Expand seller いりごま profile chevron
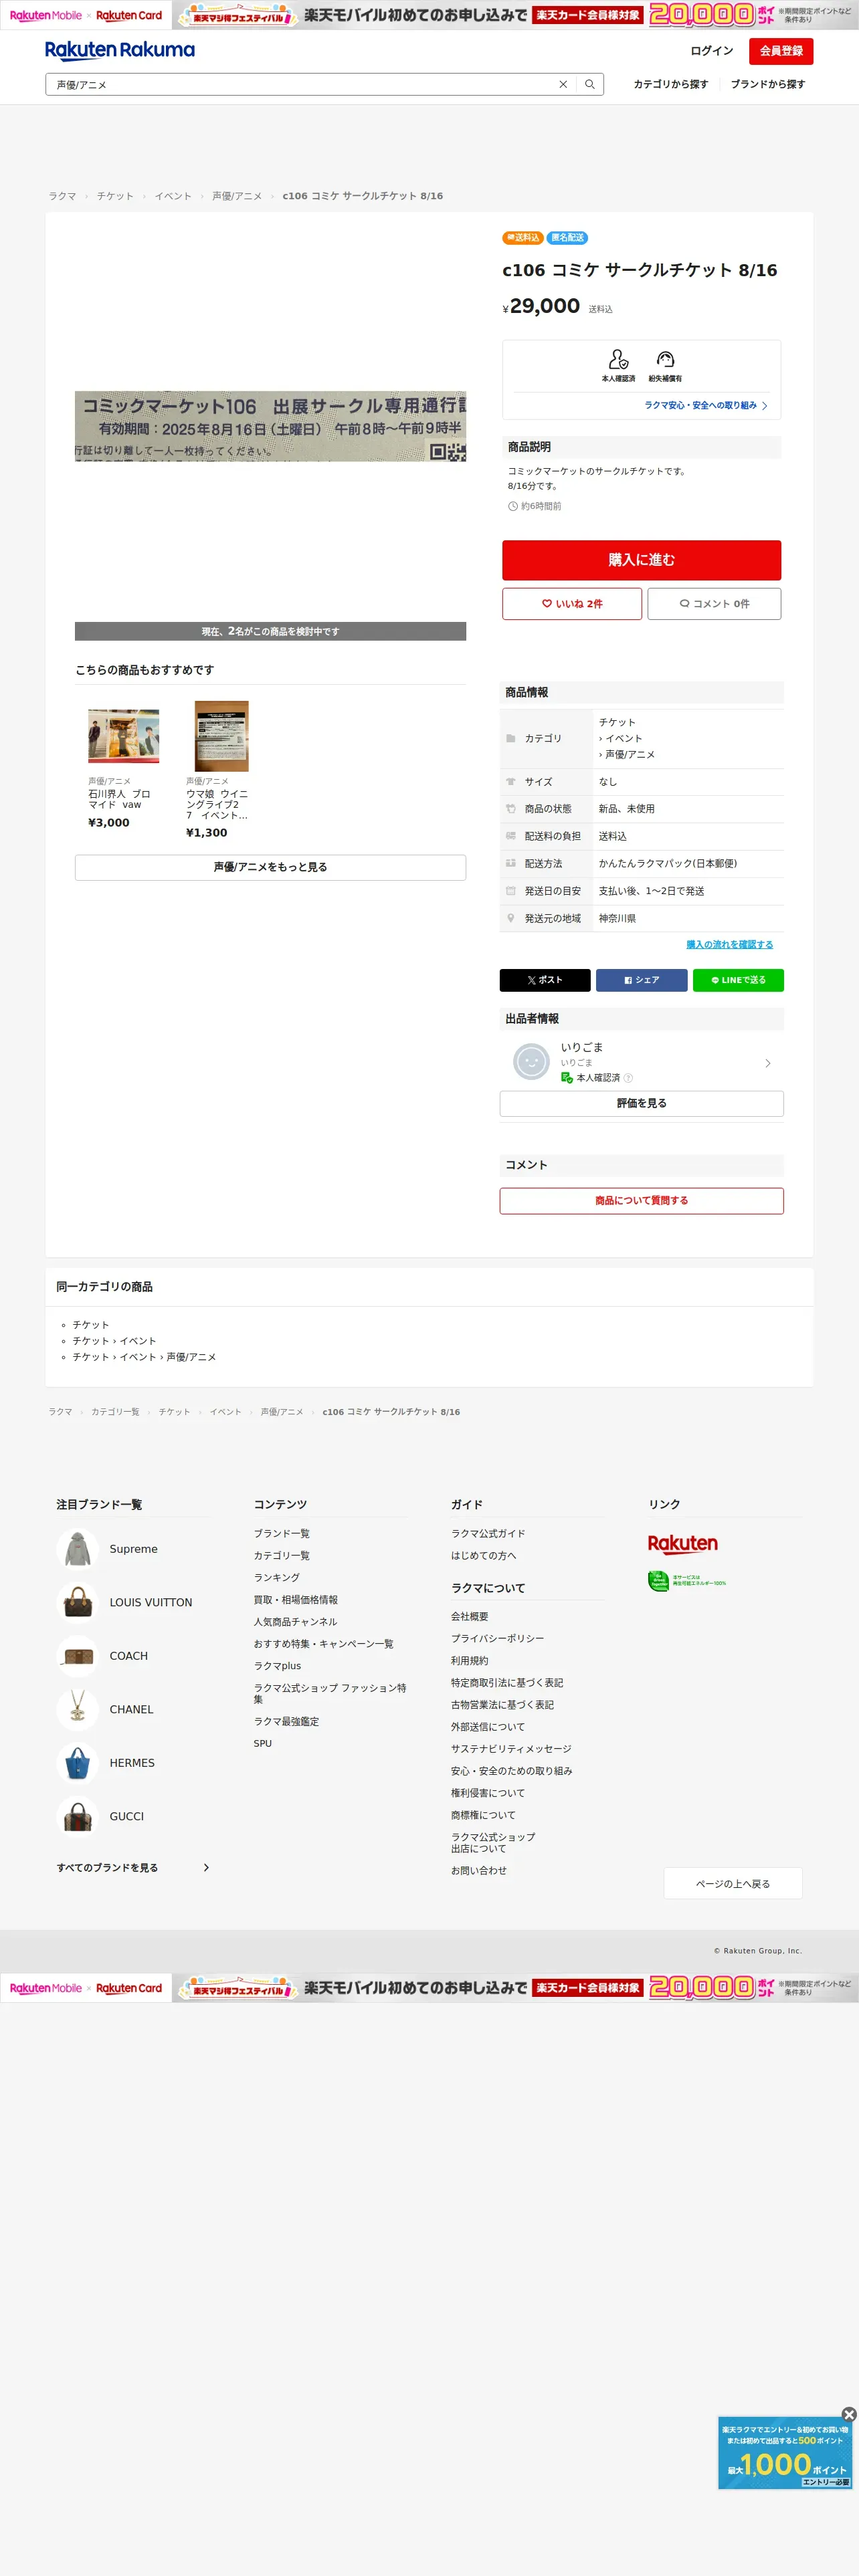Image resolution: width=859 pixels, height=2576 pixels. pyautogui.click(x=768, y=1063)
